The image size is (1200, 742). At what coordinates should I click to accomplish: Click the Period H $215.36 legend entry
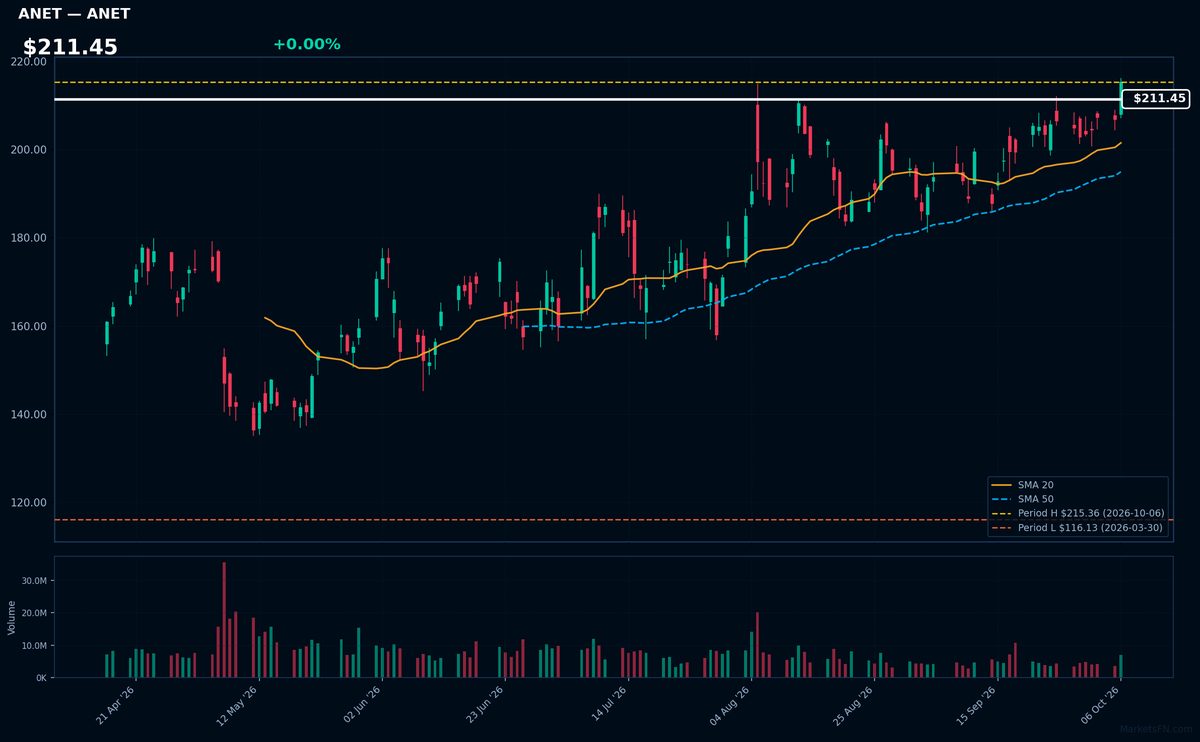coord(1078,513)
